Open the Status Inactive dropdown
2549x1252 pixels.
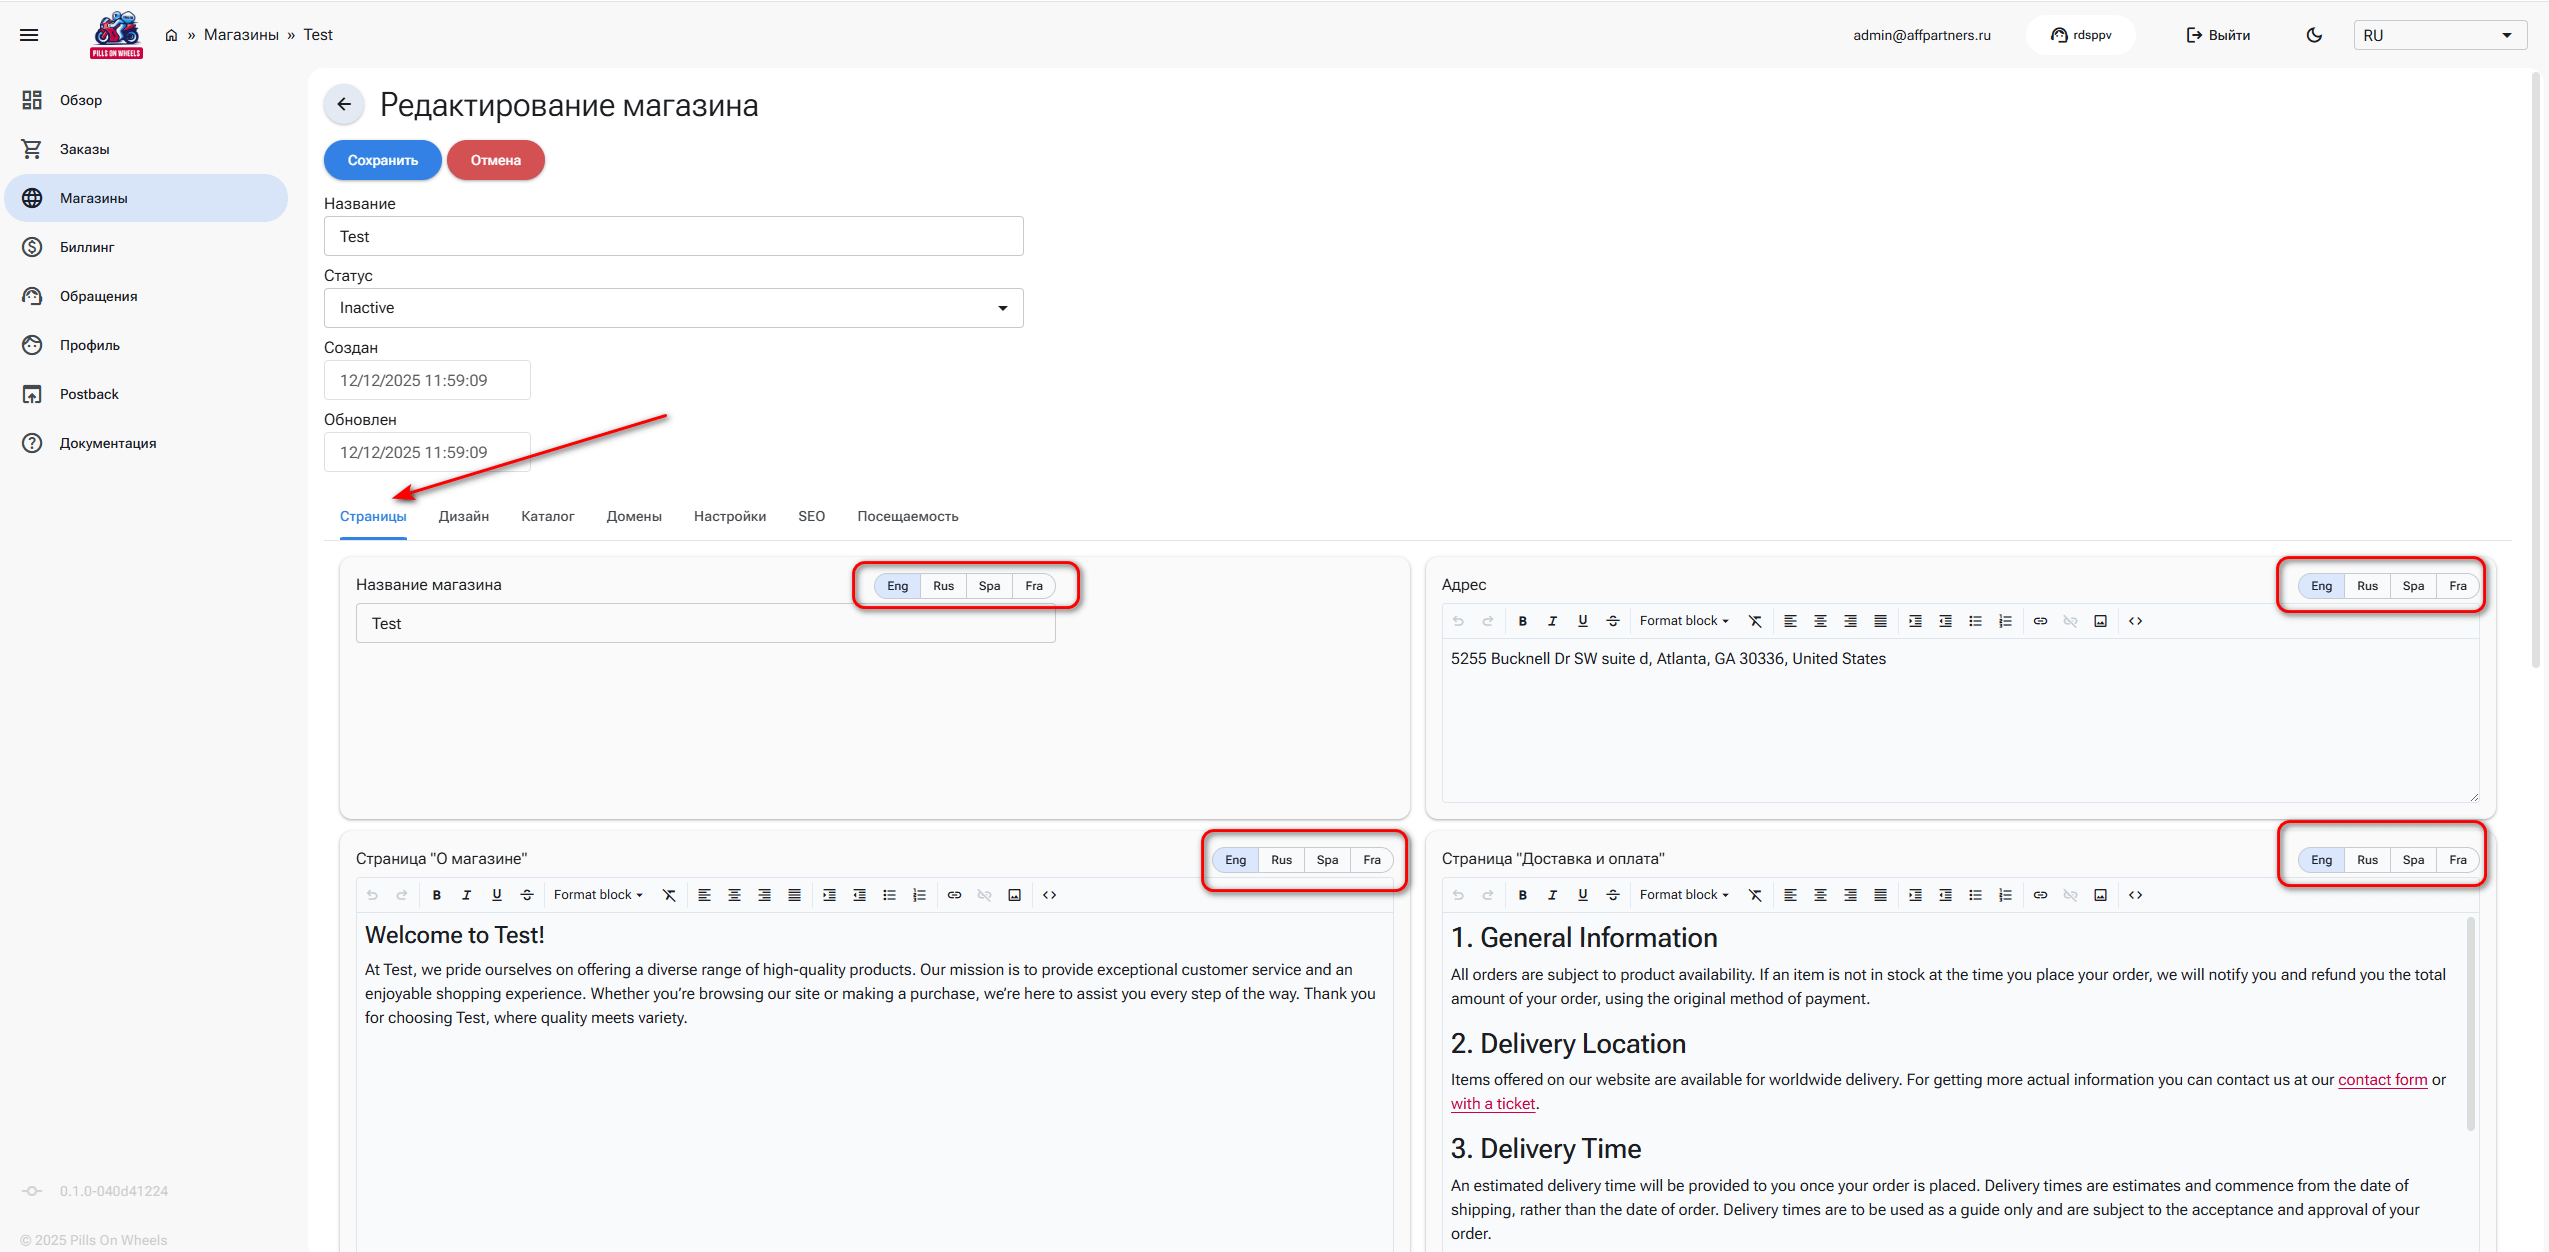[x=673, y=308]
